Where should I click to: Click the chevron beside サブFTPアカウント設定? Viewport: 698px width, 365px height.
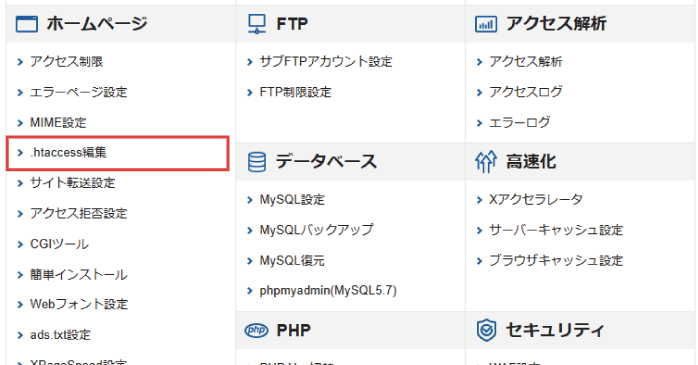(x=250, y=62)
